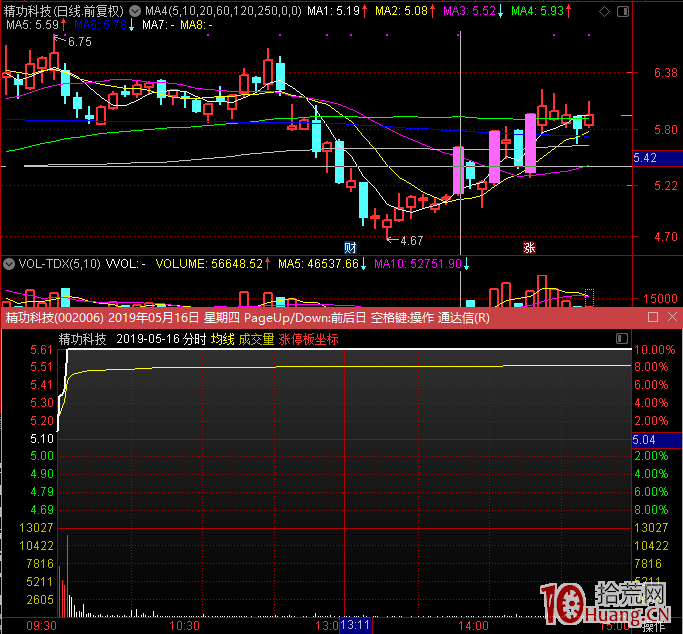Click the 5.42 crosshair price tag
The width and height of the screenshot is (683, 634).
click(x=657, y=158)
